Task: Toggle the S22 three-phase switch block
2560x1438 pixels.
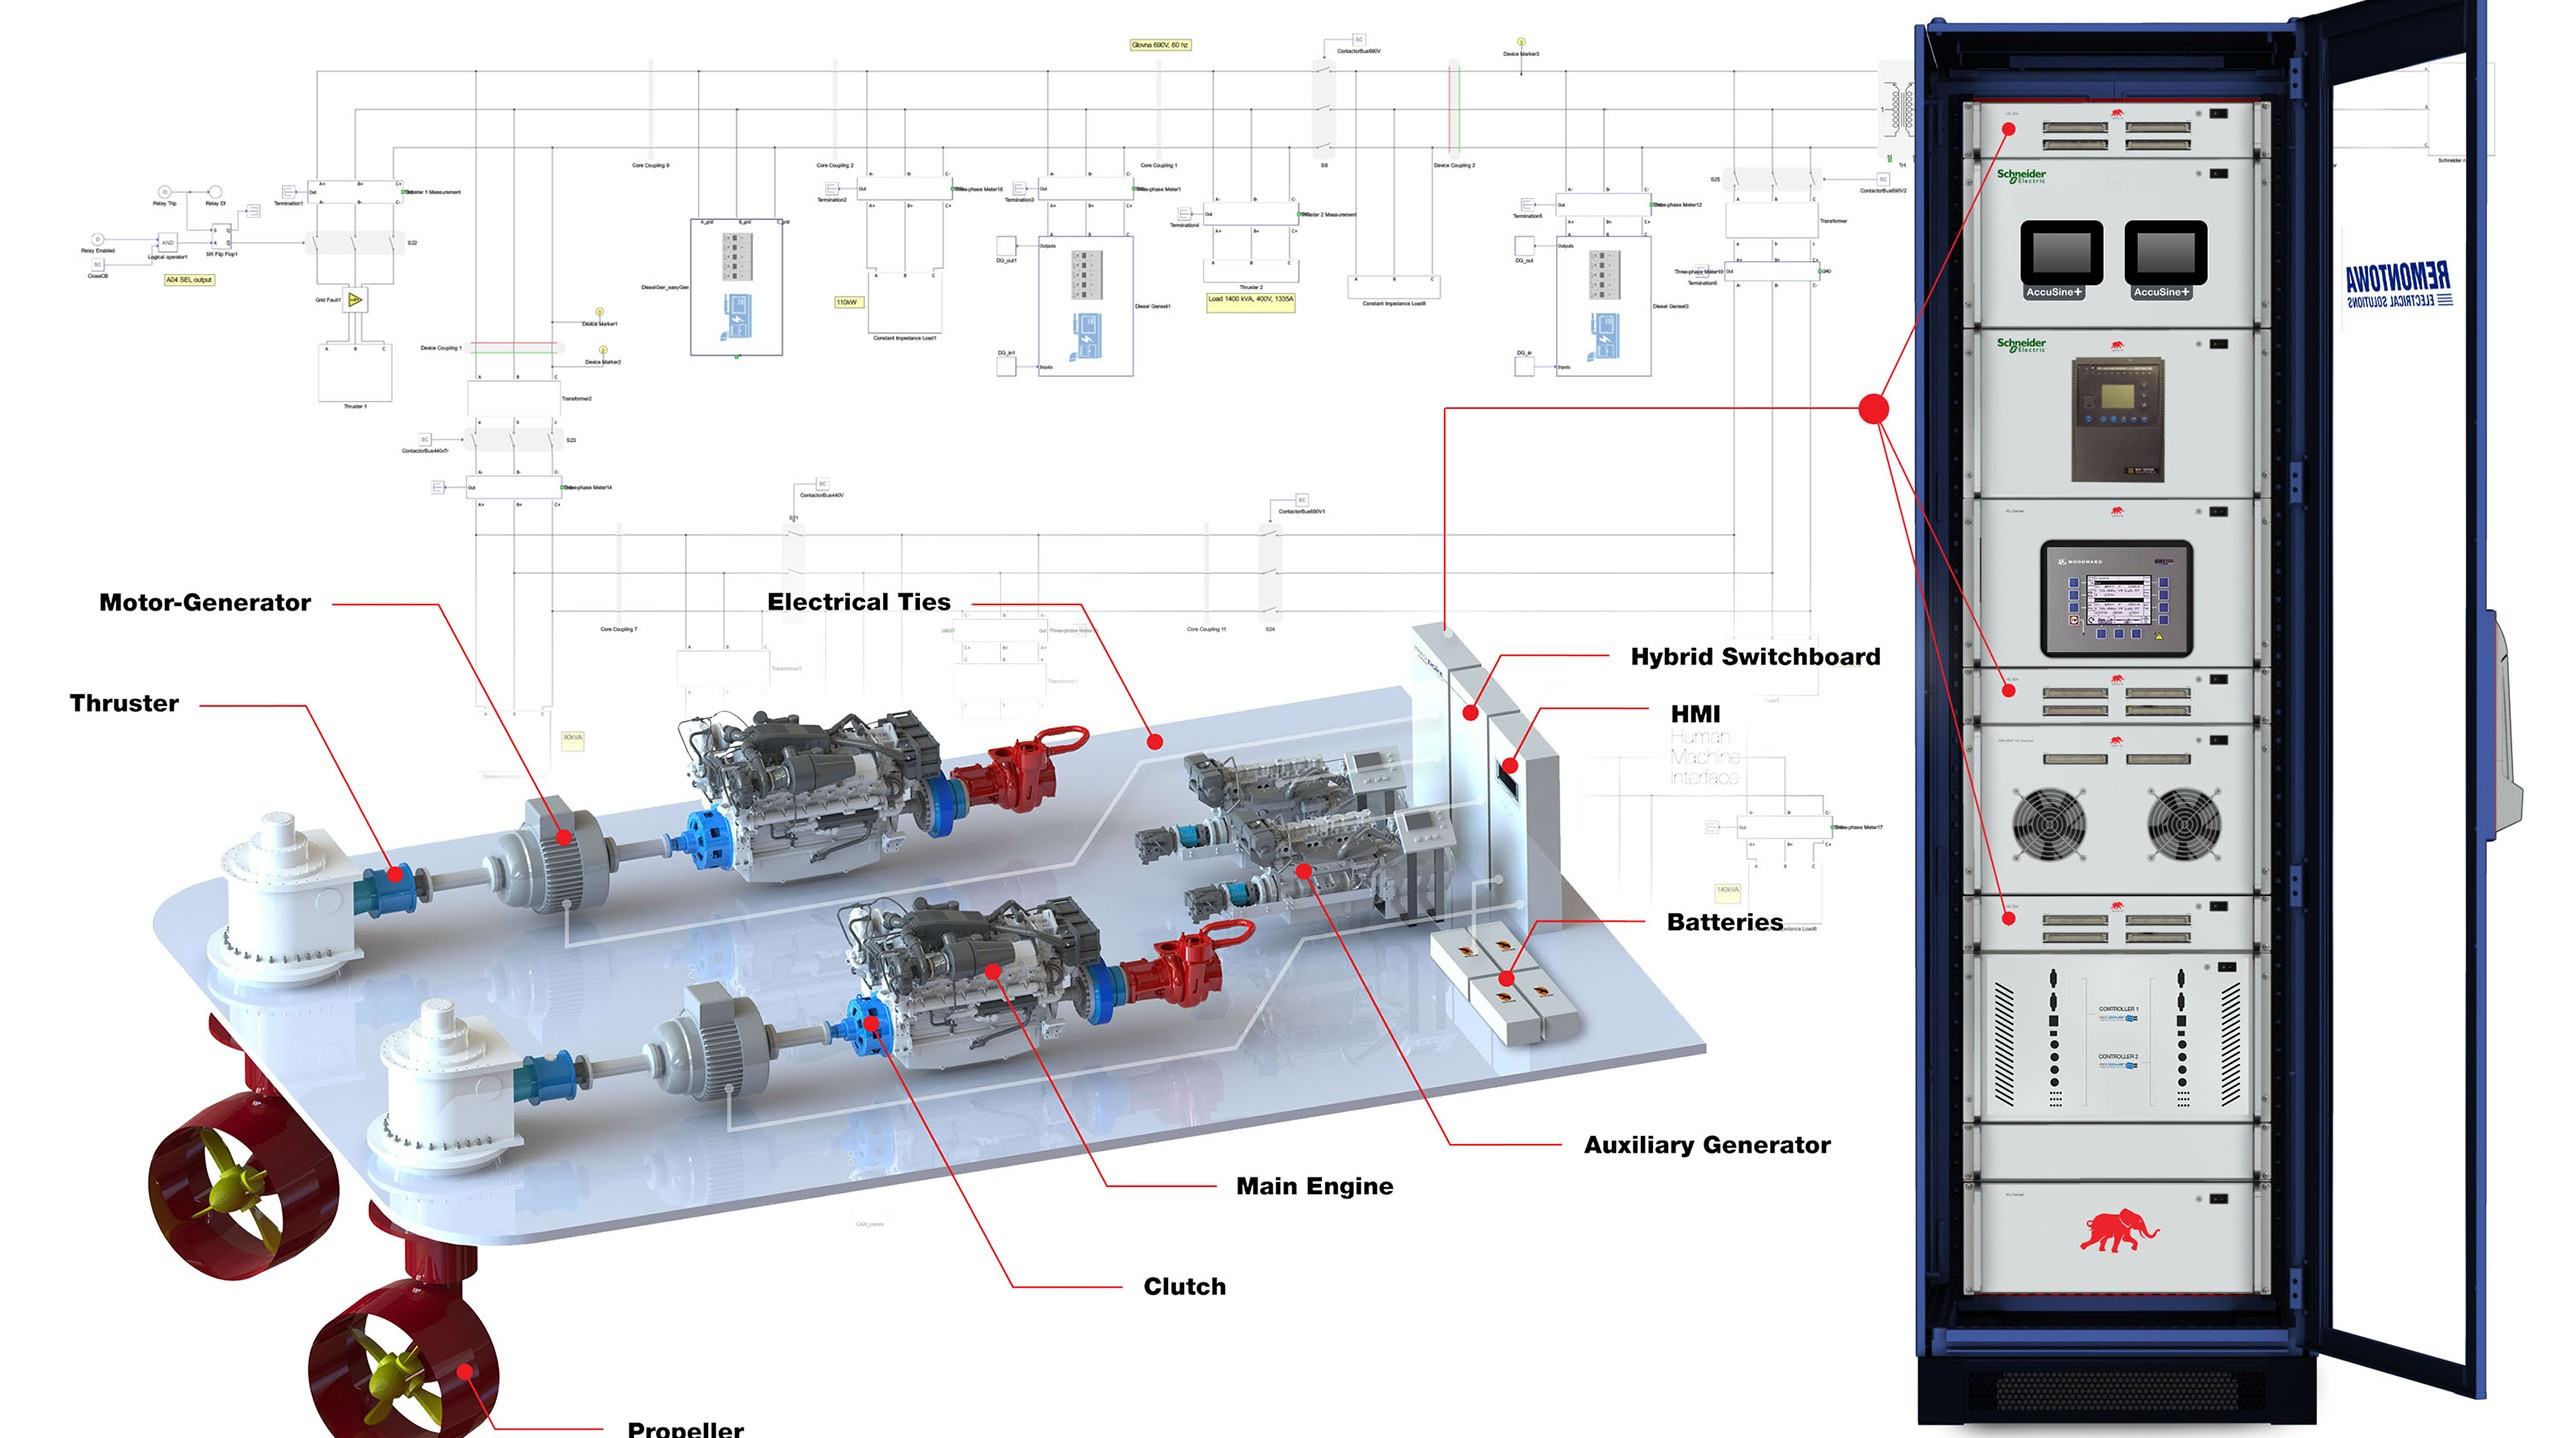Action: point(353,243)
